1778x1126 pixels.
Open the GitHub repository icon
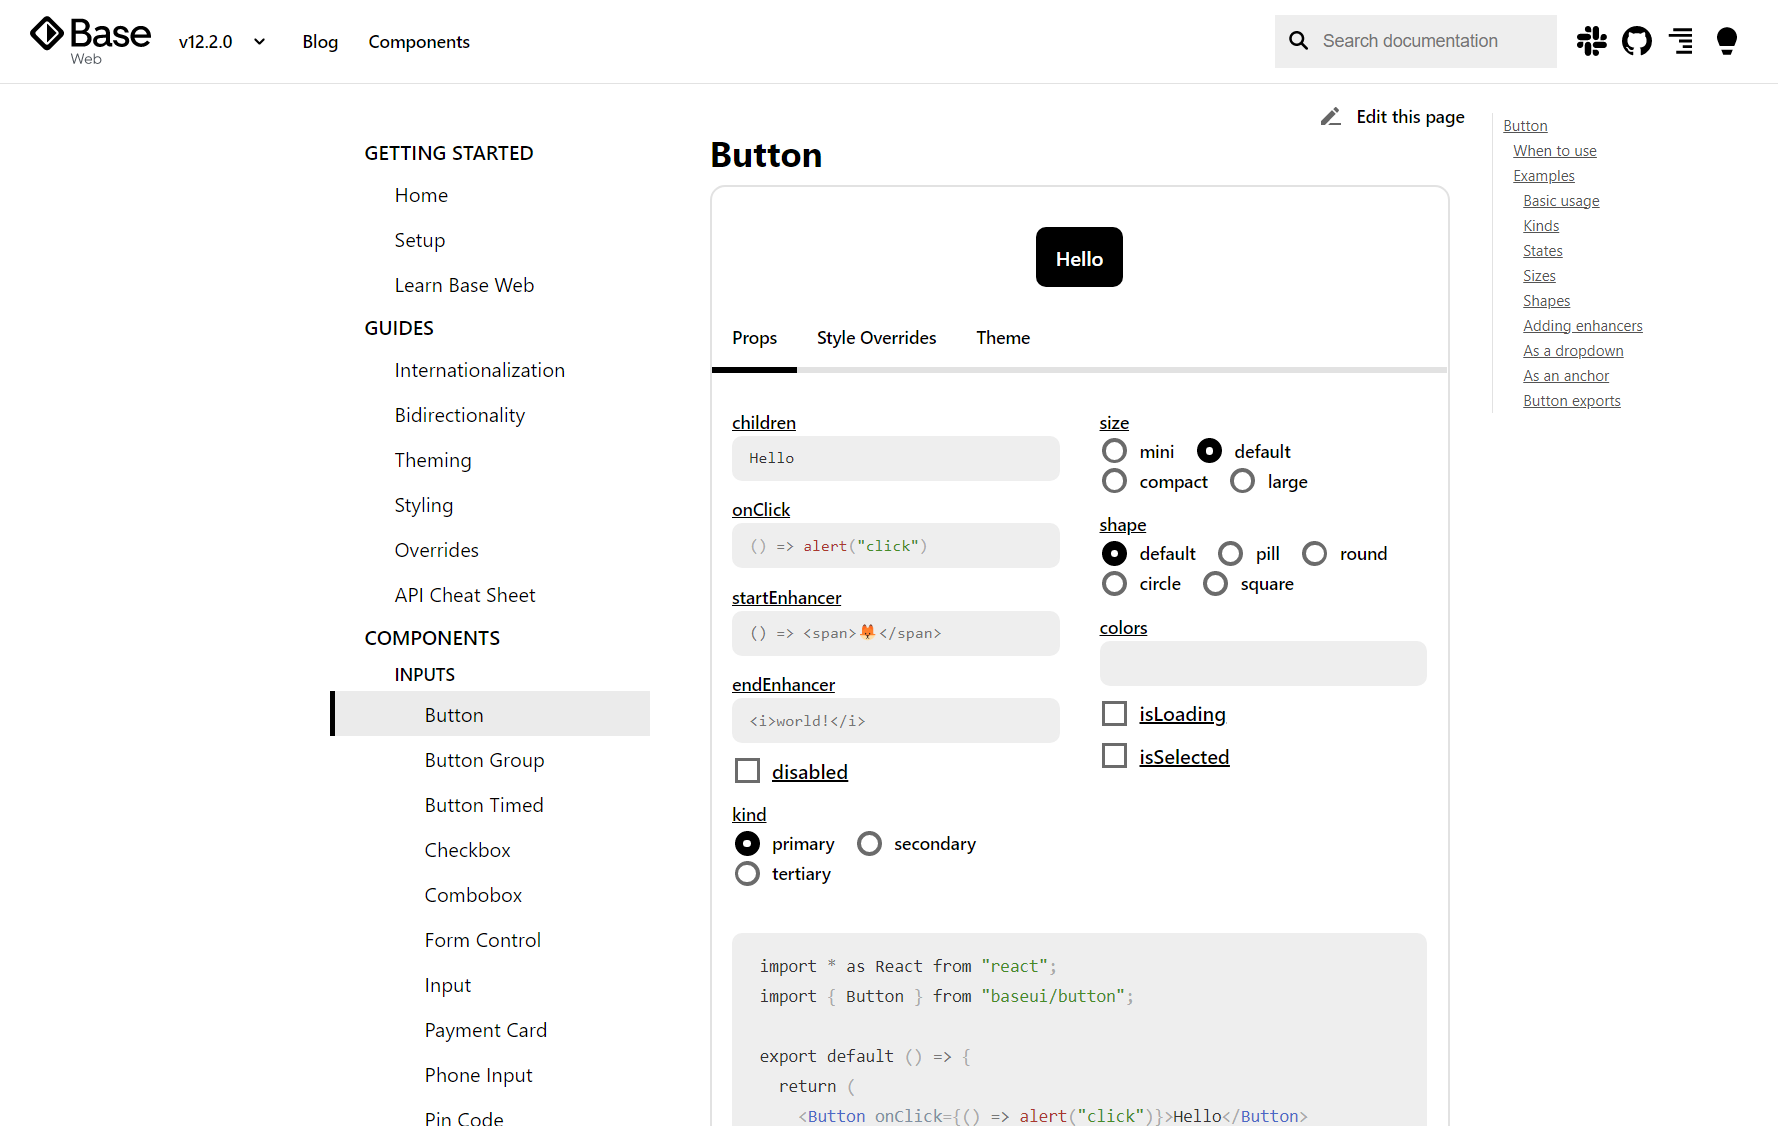point(1636,41)
